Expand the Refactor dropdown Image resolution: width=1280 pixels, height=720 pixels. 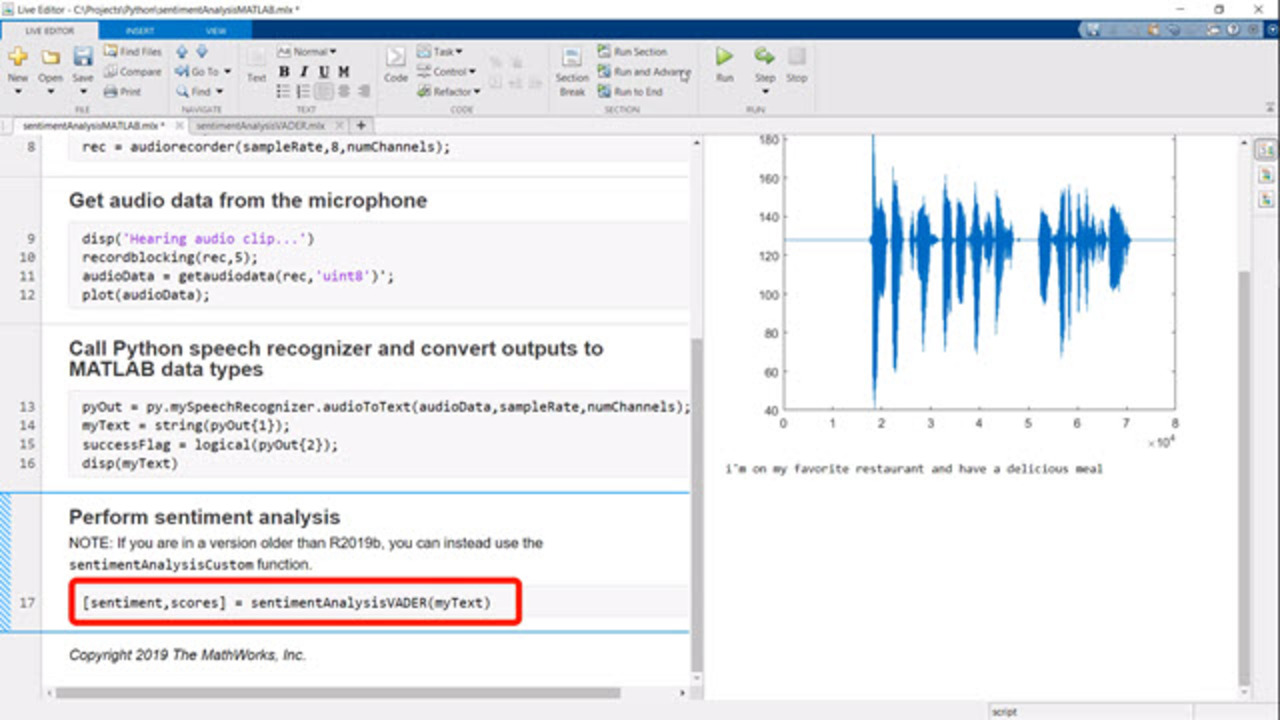(x=449, y=92)
